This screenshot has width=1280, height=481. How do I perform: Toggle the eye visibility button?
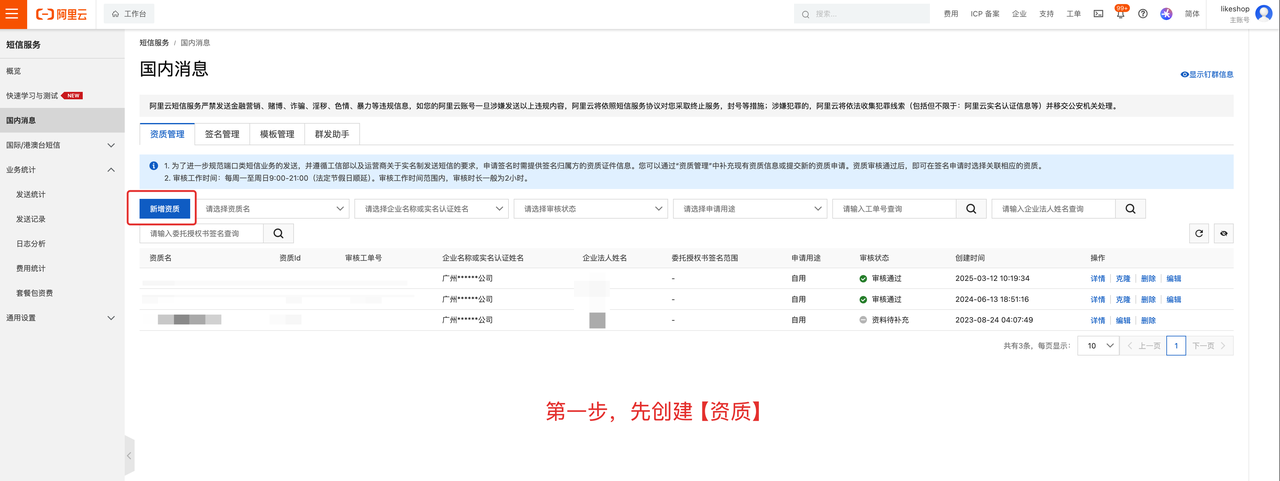(x=1224, y=233)
